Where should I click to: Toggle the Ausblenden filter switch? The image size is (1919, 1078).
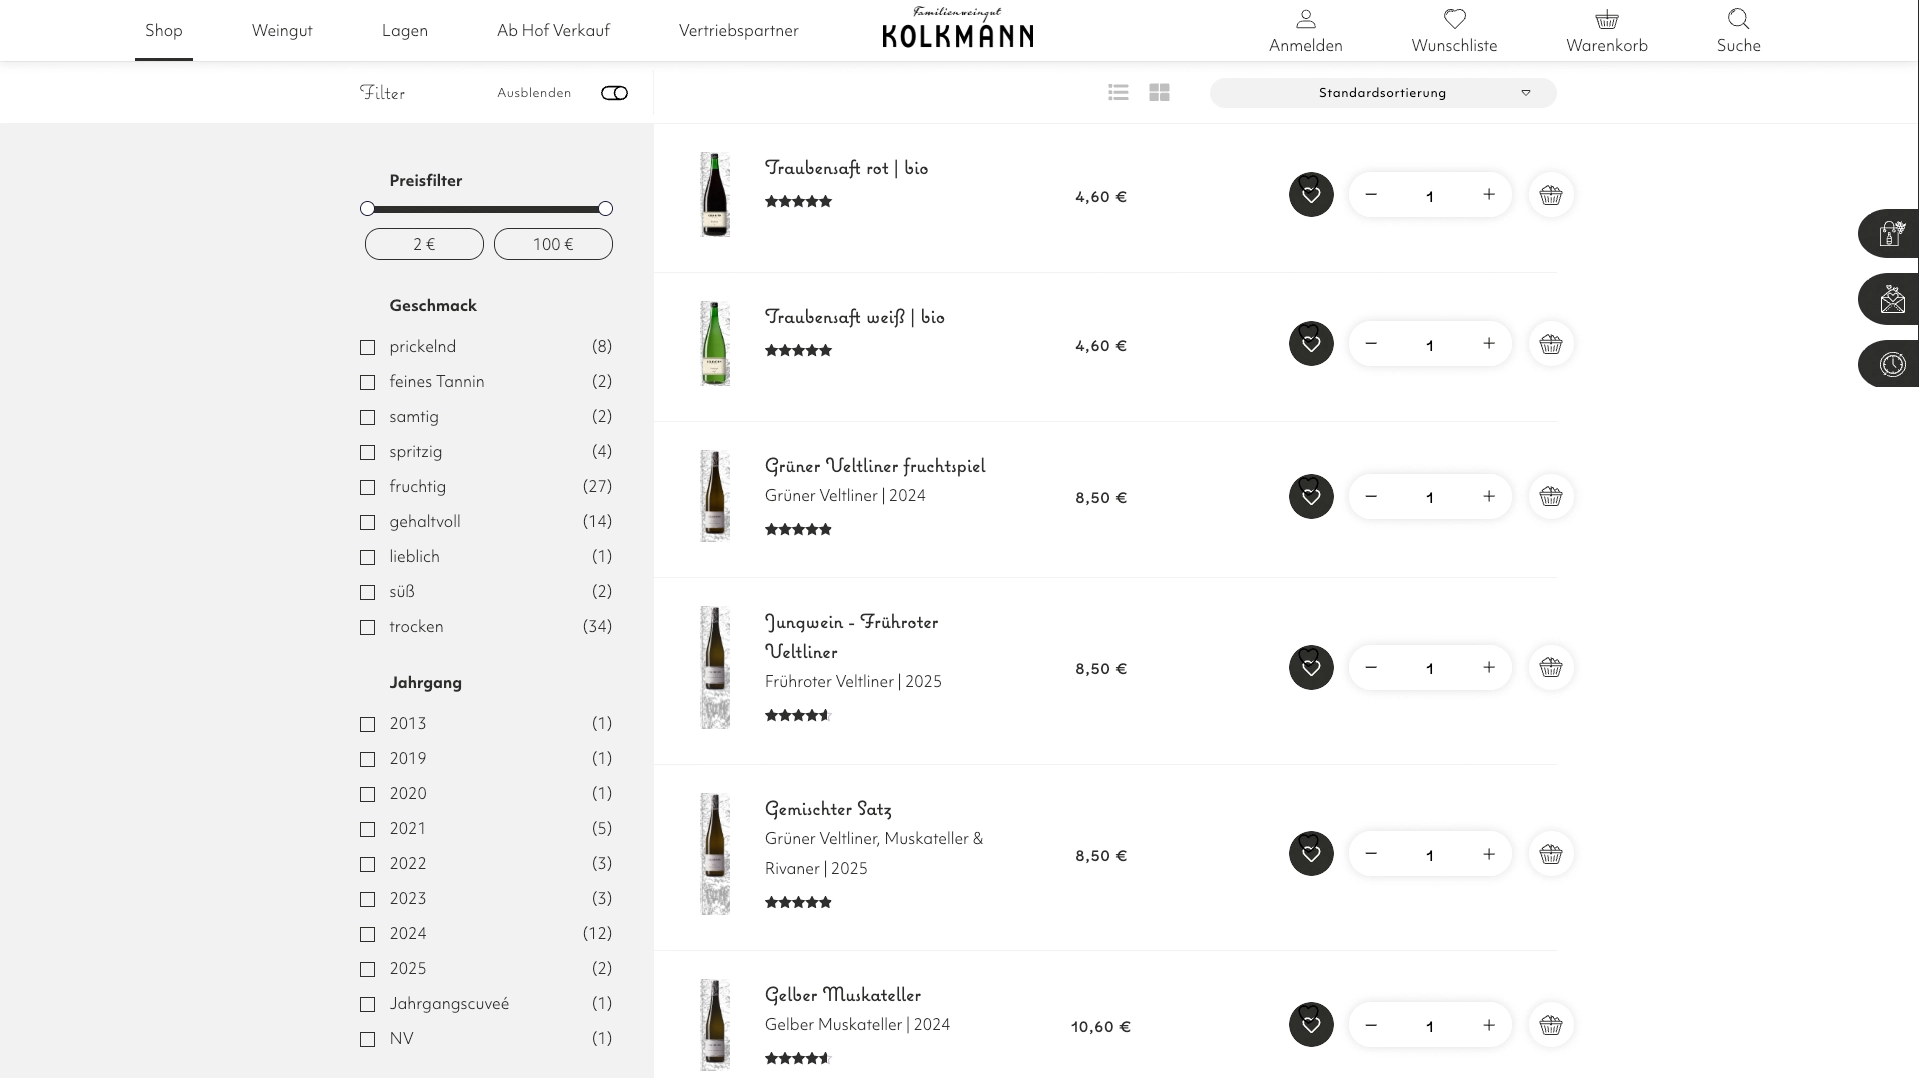coord(614,93)
